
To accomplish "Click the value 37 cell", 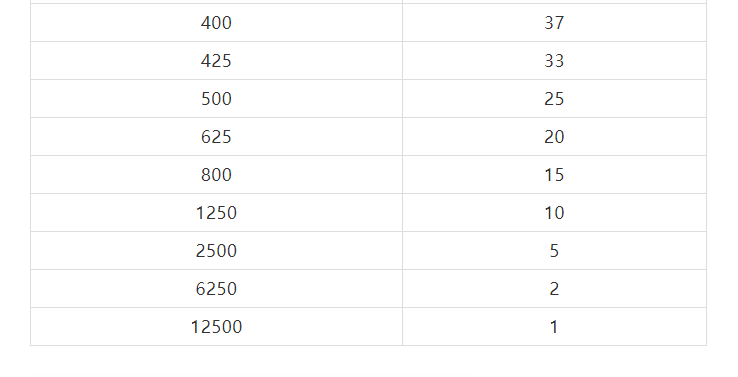I will (554, 23).
